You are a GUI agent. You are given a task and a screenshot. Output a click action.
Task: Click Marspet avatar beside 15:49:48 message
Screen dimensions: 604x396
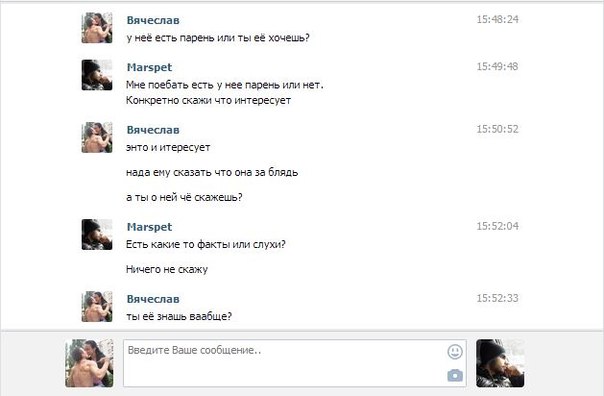click(97, 75)
